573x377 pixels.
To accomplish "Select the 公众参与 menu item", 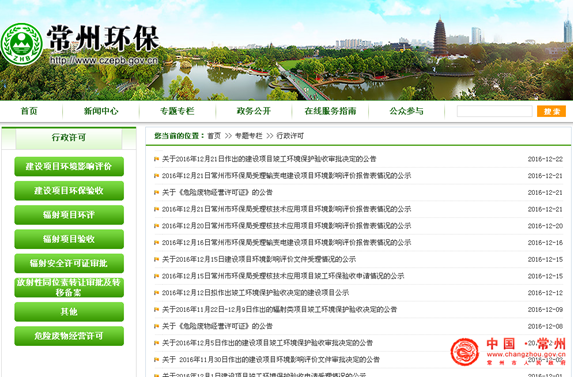I will tap(406, 111).
